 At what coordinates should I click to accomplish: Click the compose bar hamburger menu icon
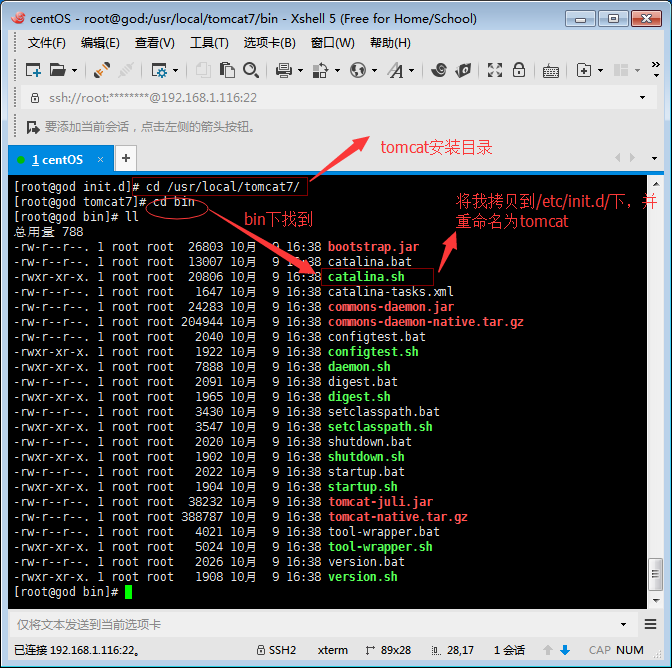651,624
